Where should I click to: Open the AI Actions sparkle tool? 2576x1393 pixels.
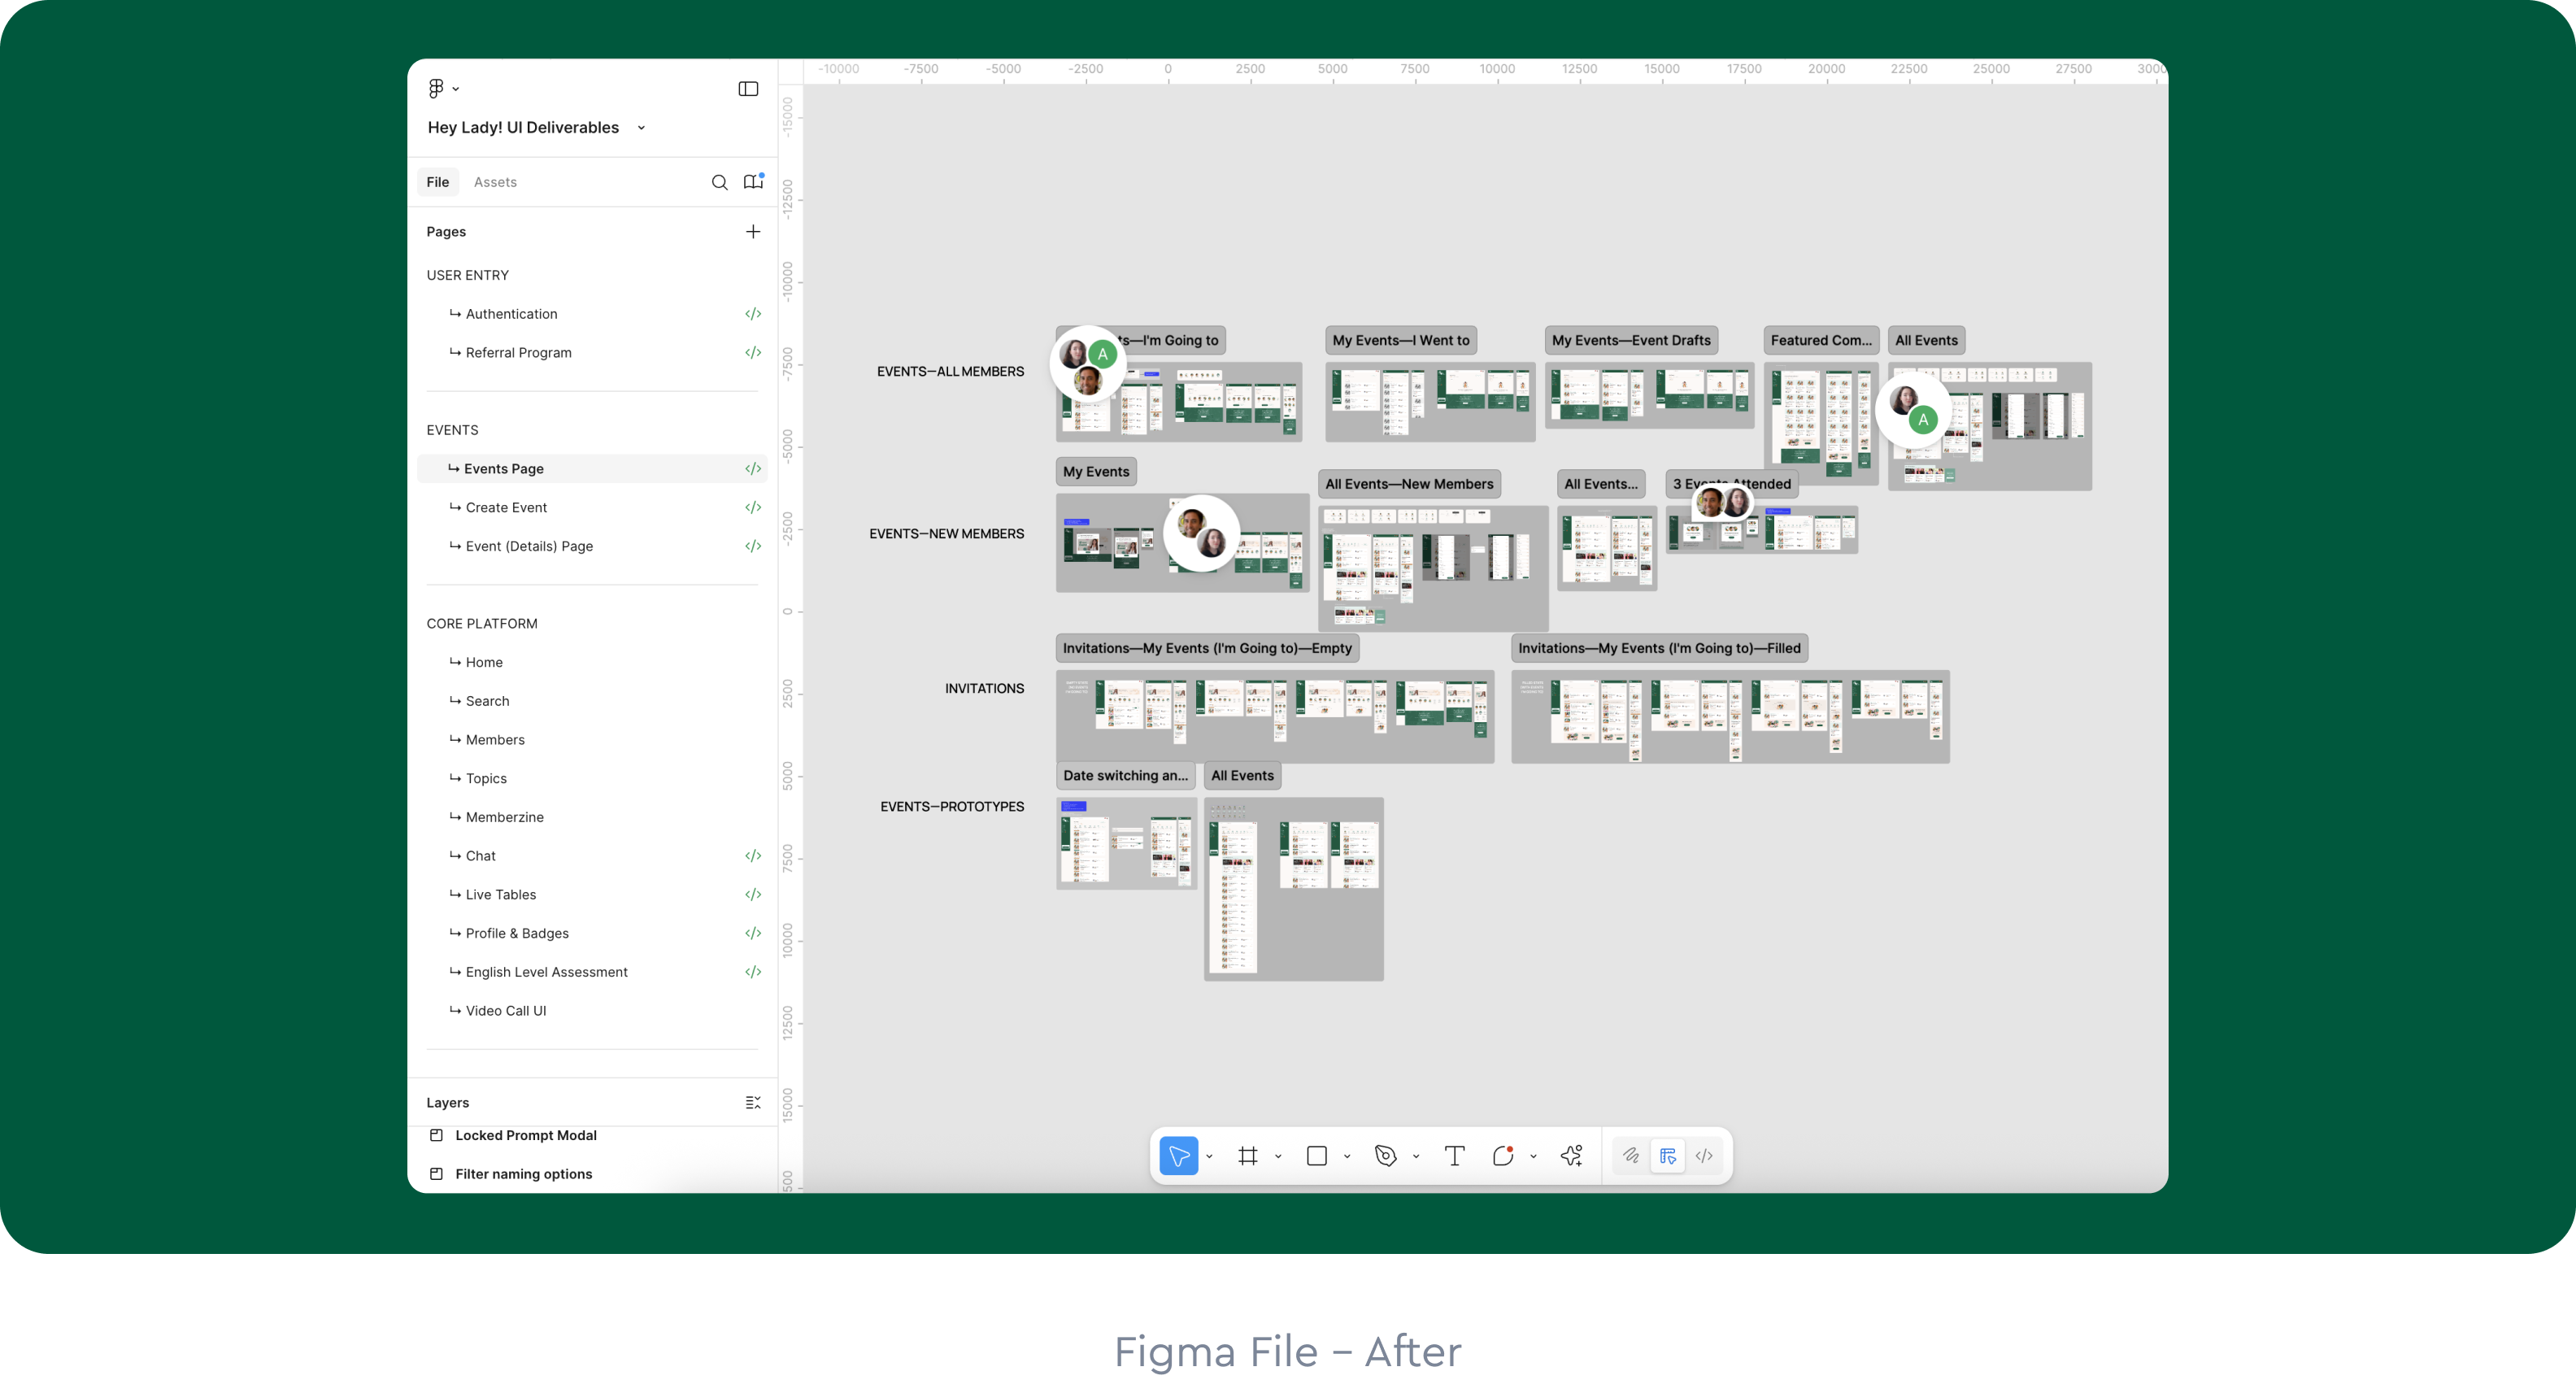1571,1156
